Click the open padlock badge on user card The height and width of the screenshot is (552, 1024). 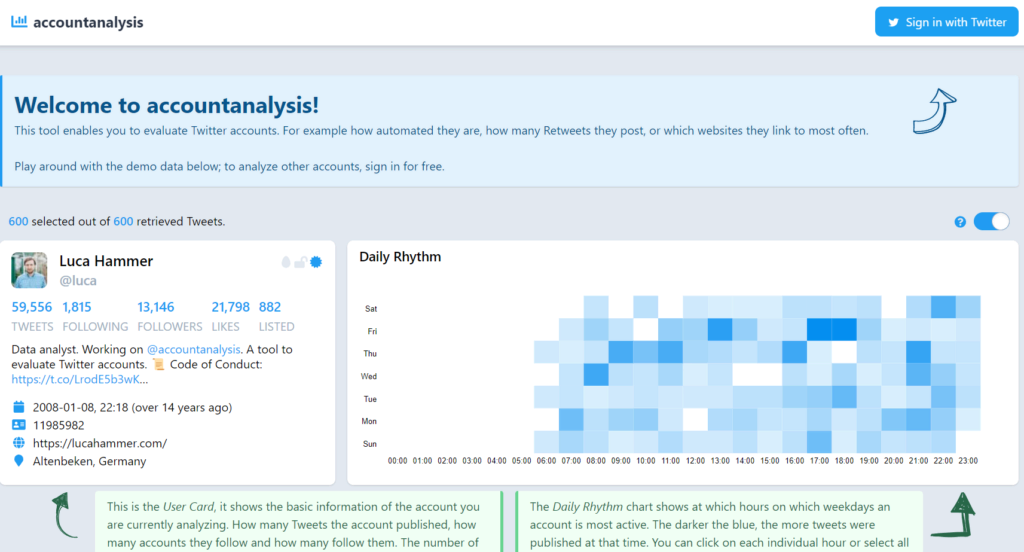(x=300, y=262)
